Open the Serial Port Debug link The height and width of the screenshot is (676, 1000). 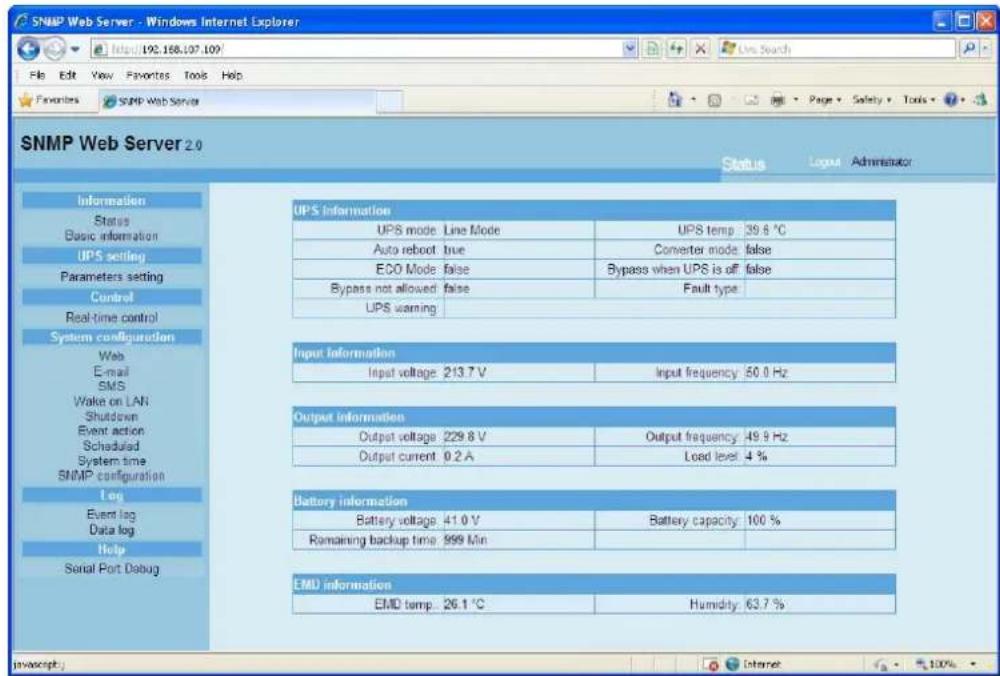[x=112, y=568]
